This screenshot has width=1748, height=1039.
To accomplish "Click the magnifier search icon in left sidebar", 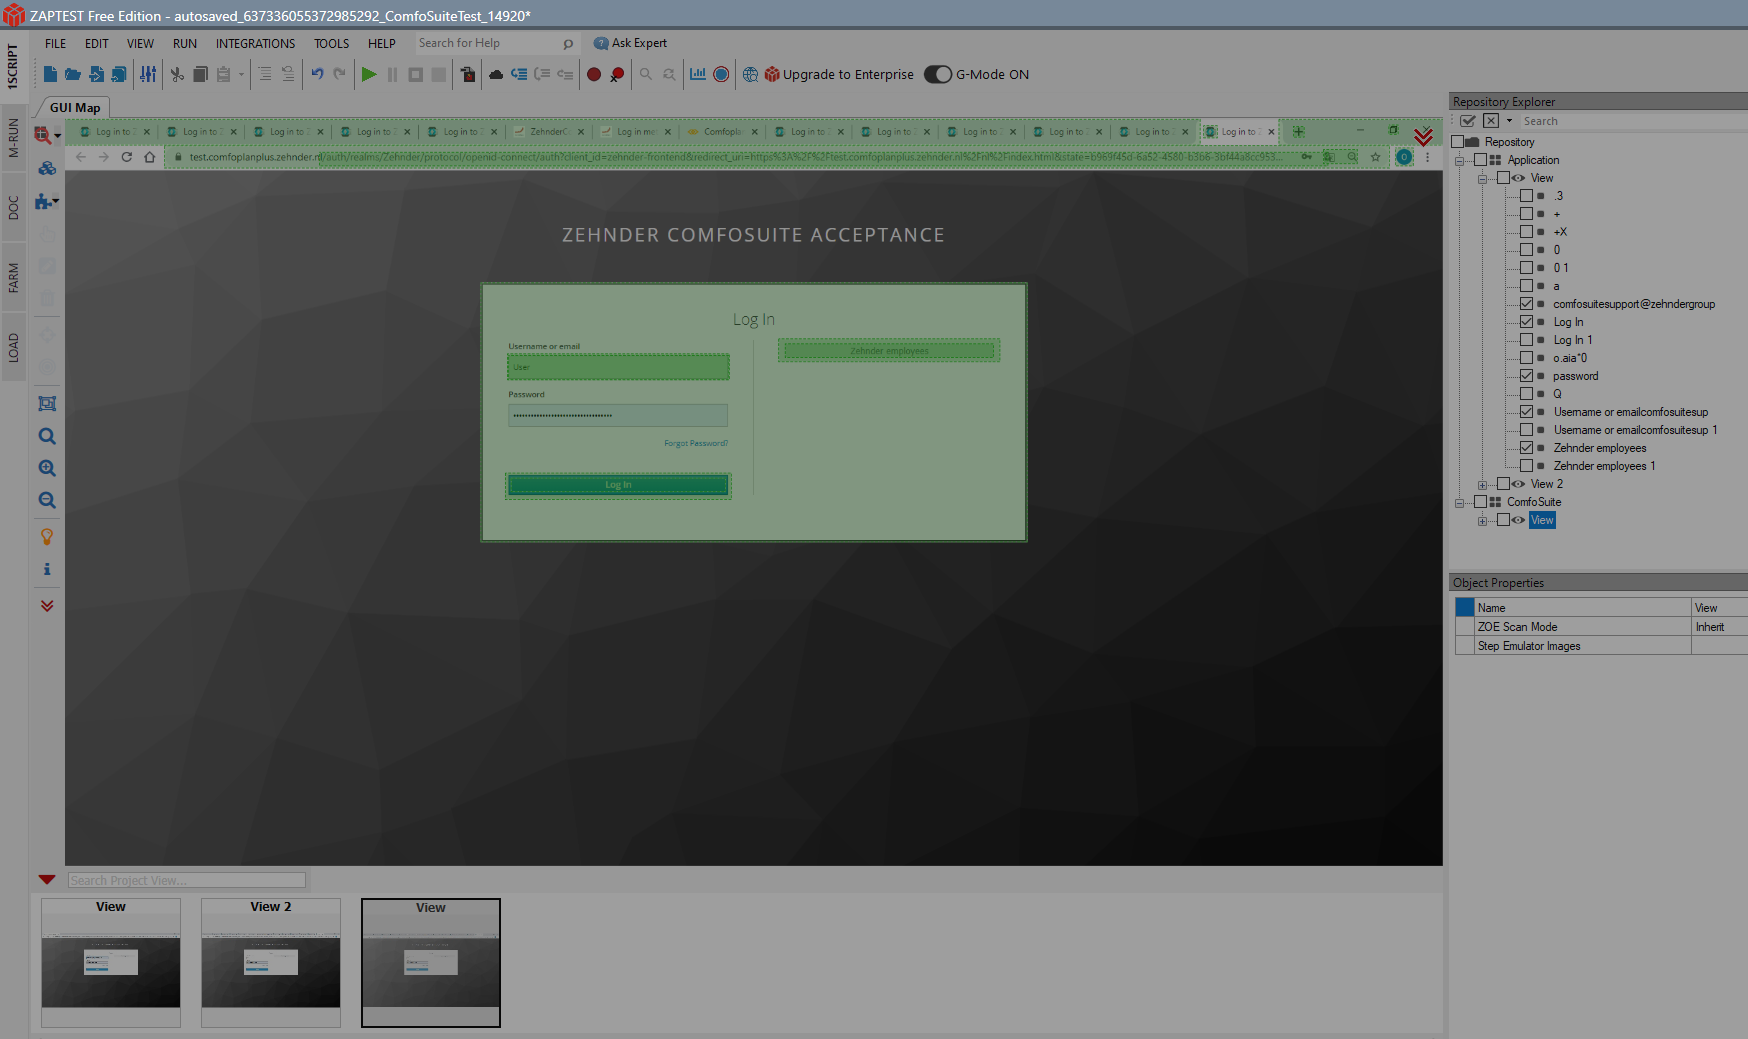I will tap(47, 436).
